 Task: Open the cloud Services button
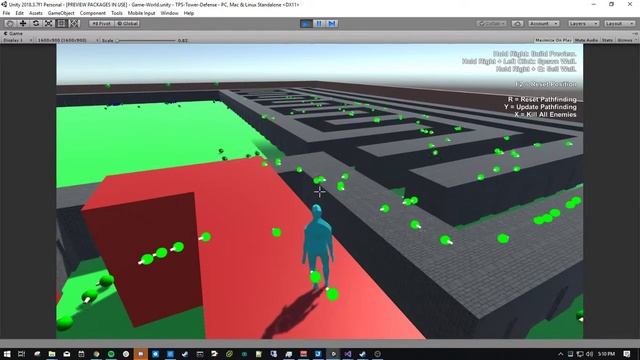tap(518, 24)
